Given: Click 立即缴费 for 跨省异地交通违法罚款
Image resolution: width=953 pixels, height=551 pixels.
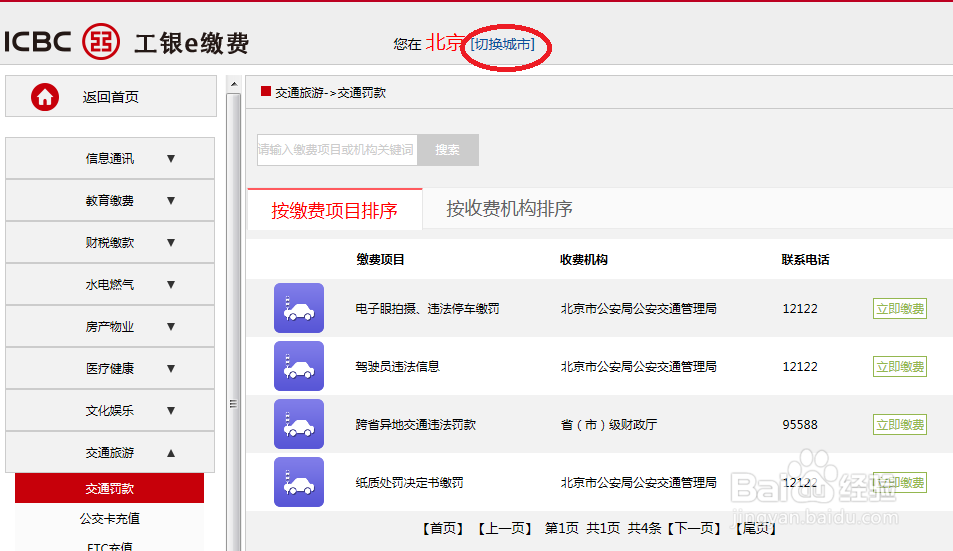Looking at the screenshot, I should tap(900, 424).
